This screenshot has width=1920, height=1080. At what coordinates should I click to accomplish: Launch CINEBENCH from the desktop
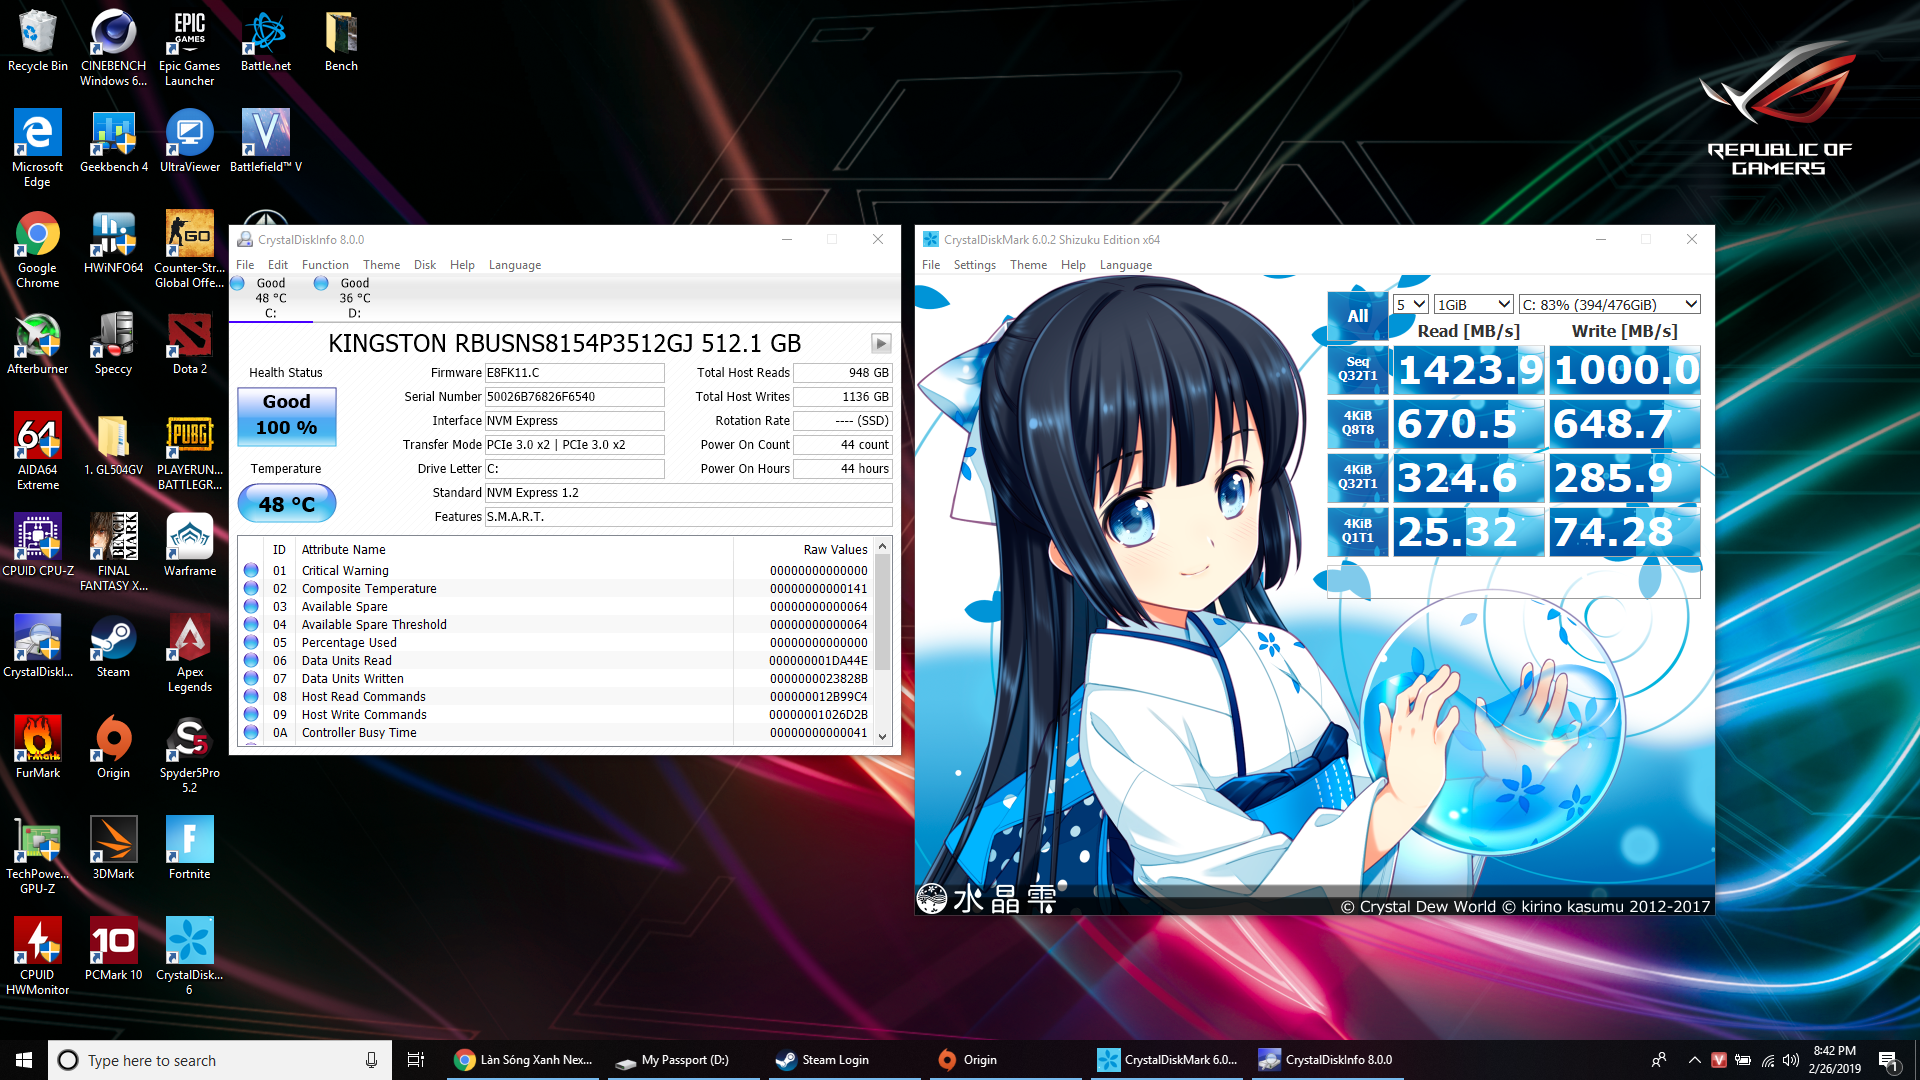point(113,47)
